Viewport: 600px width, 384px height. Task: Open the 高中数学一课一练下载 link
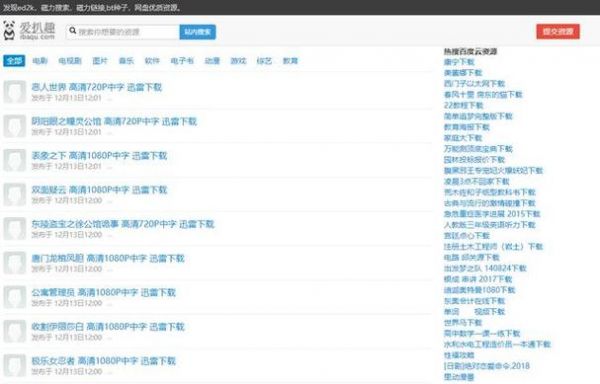[482, 334]
